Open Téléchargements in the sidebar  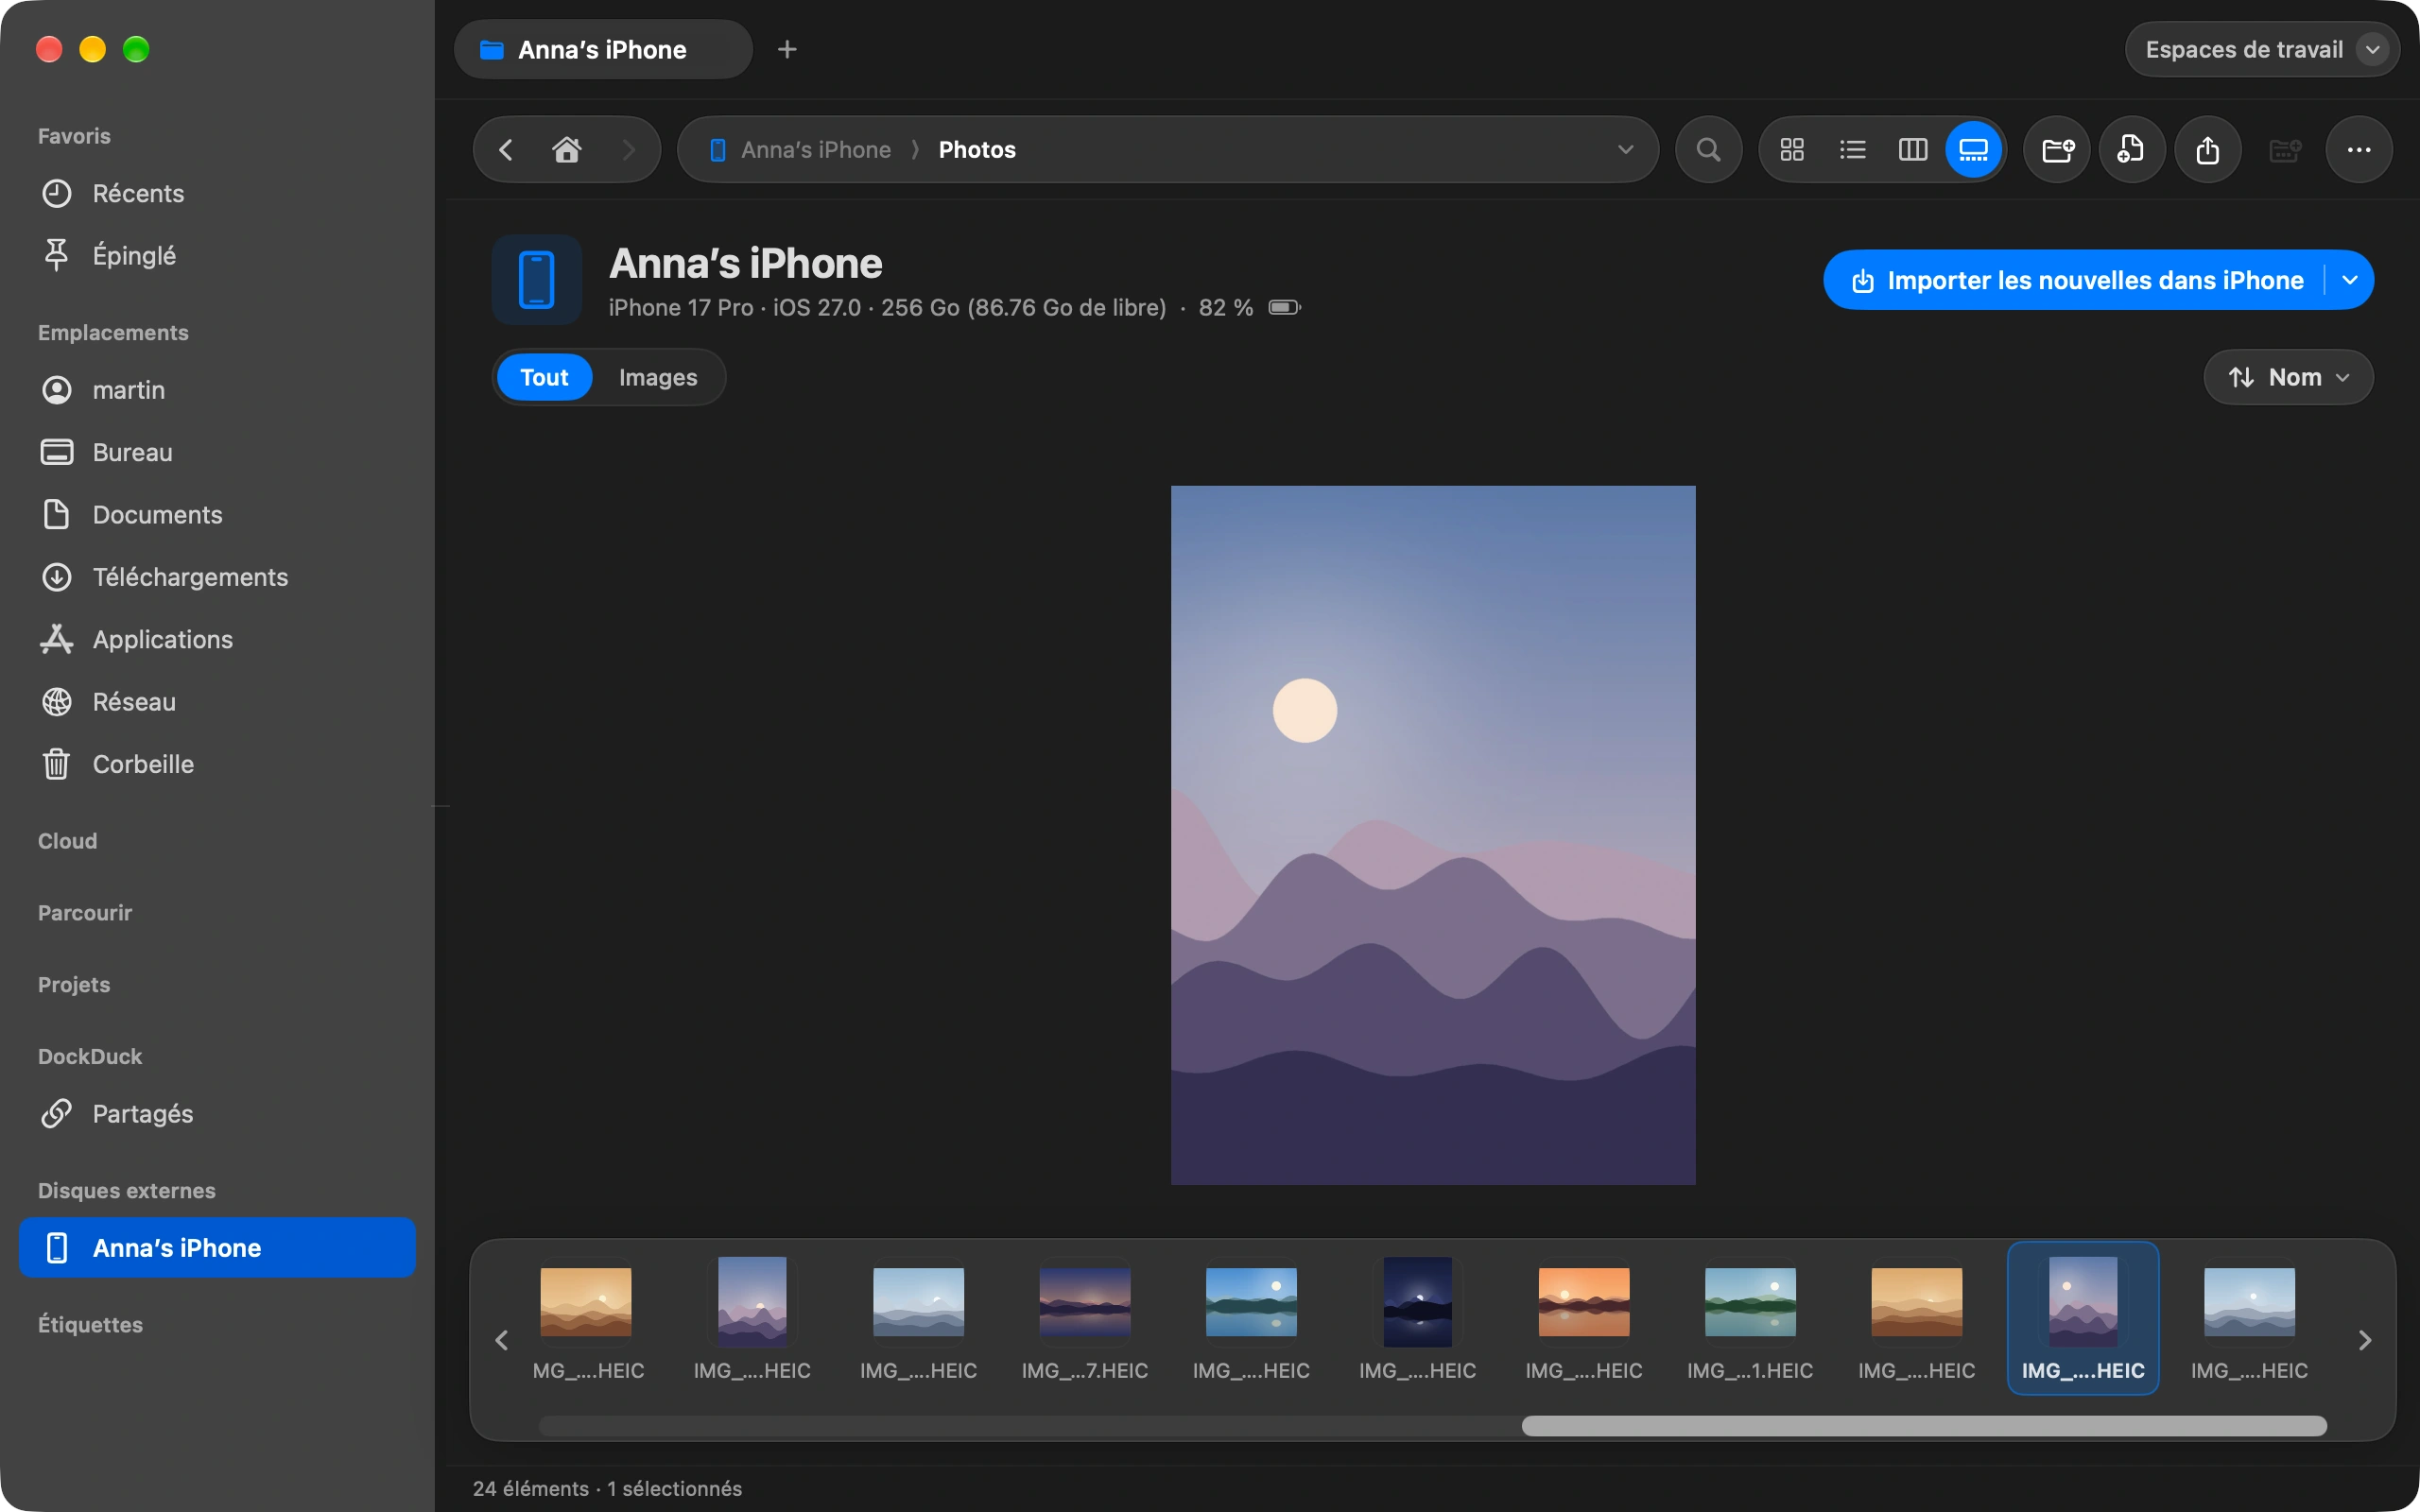[217, 577]
